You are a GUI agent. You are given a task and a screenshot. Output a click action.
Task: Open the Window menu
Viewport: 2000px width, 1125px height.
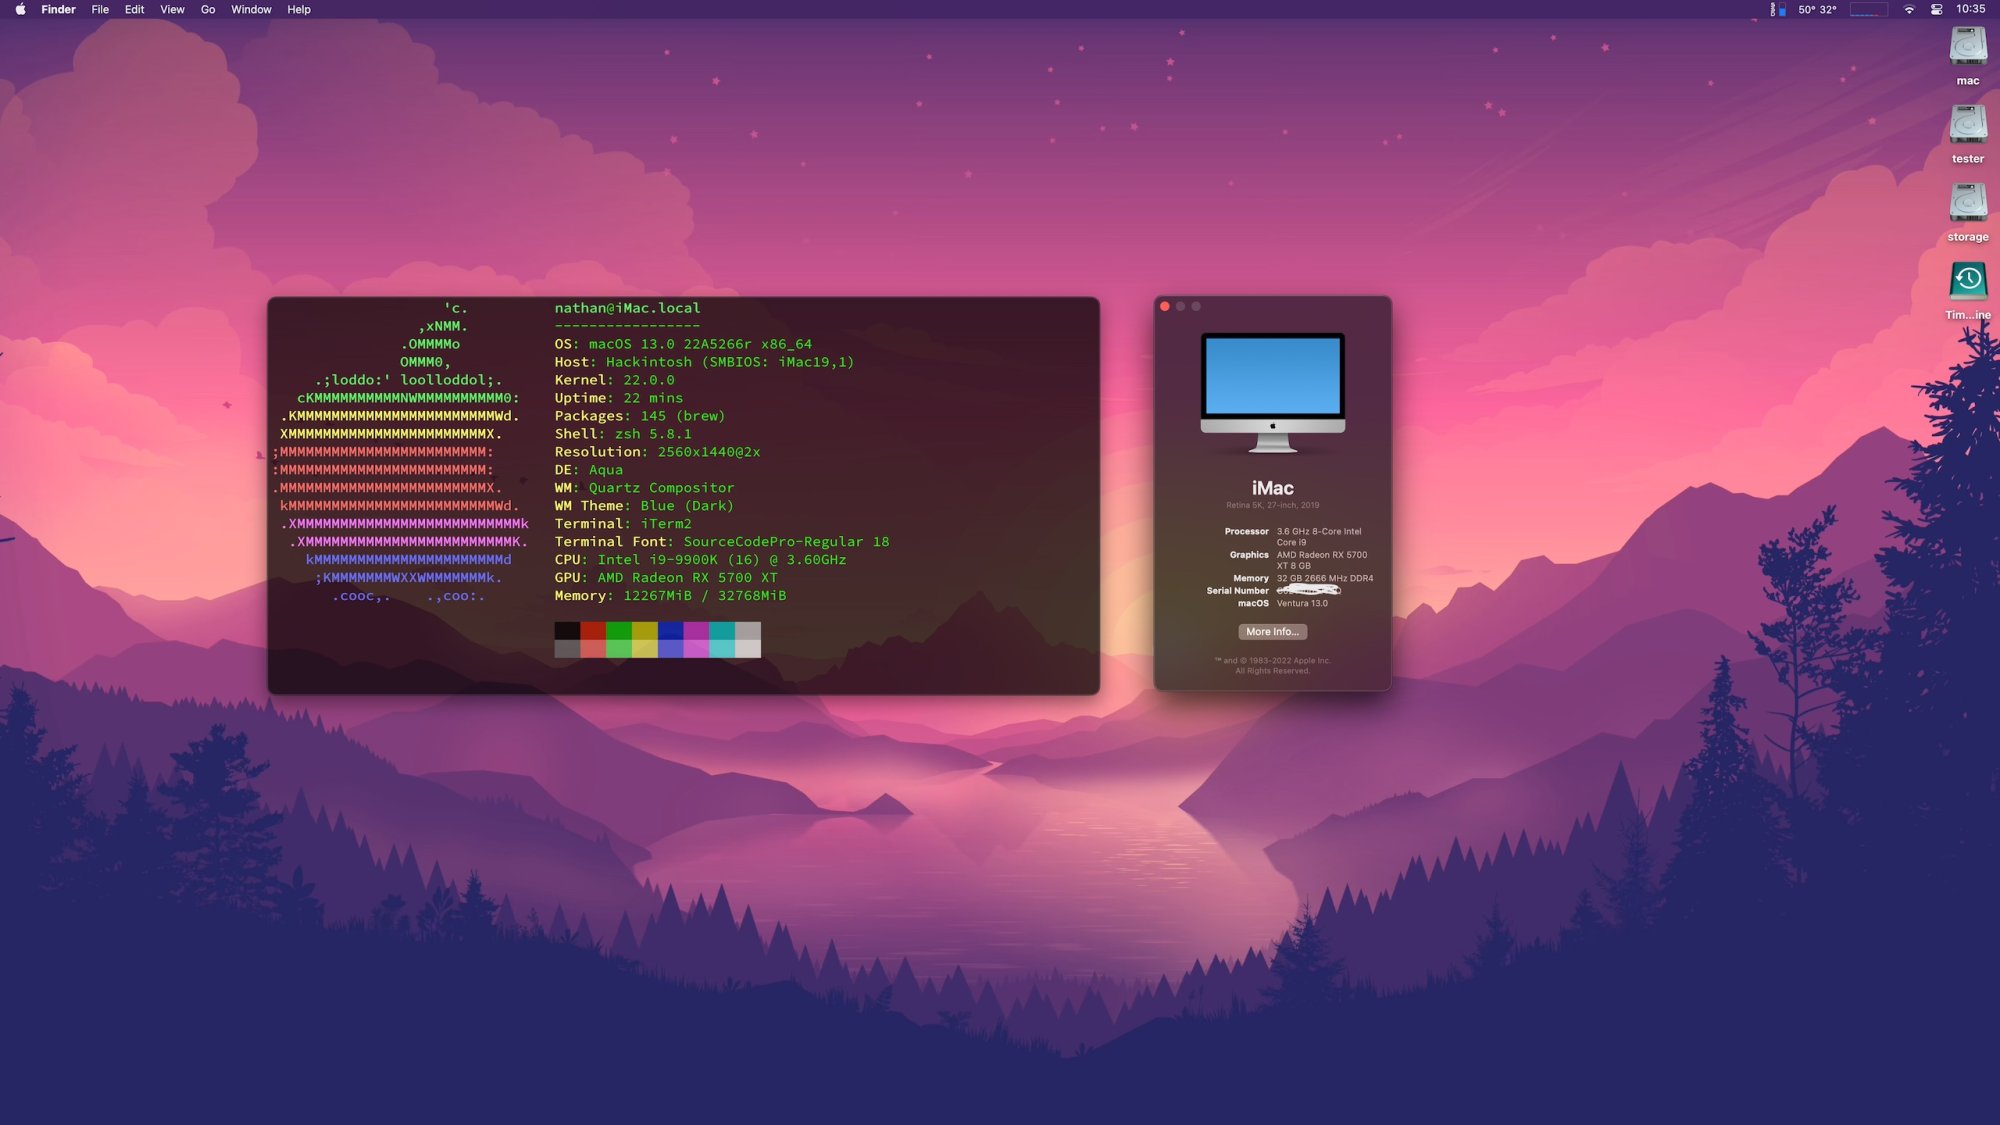pyautogui.click(x=251, y=9)
